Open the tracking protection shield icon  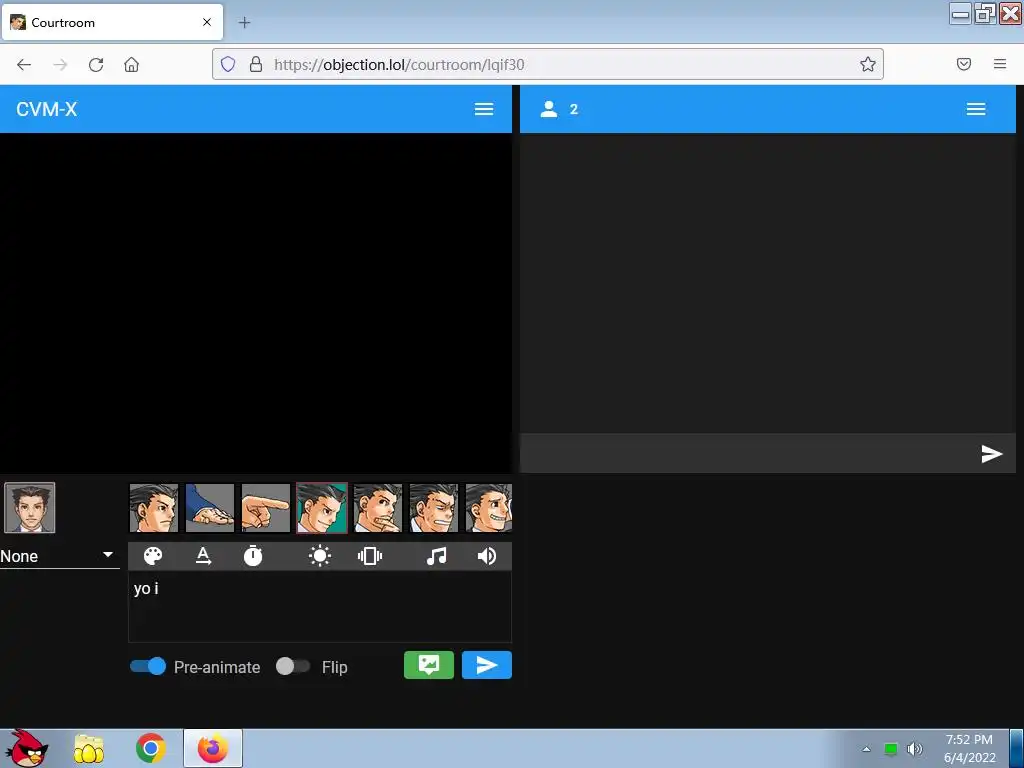click(228, 64)
